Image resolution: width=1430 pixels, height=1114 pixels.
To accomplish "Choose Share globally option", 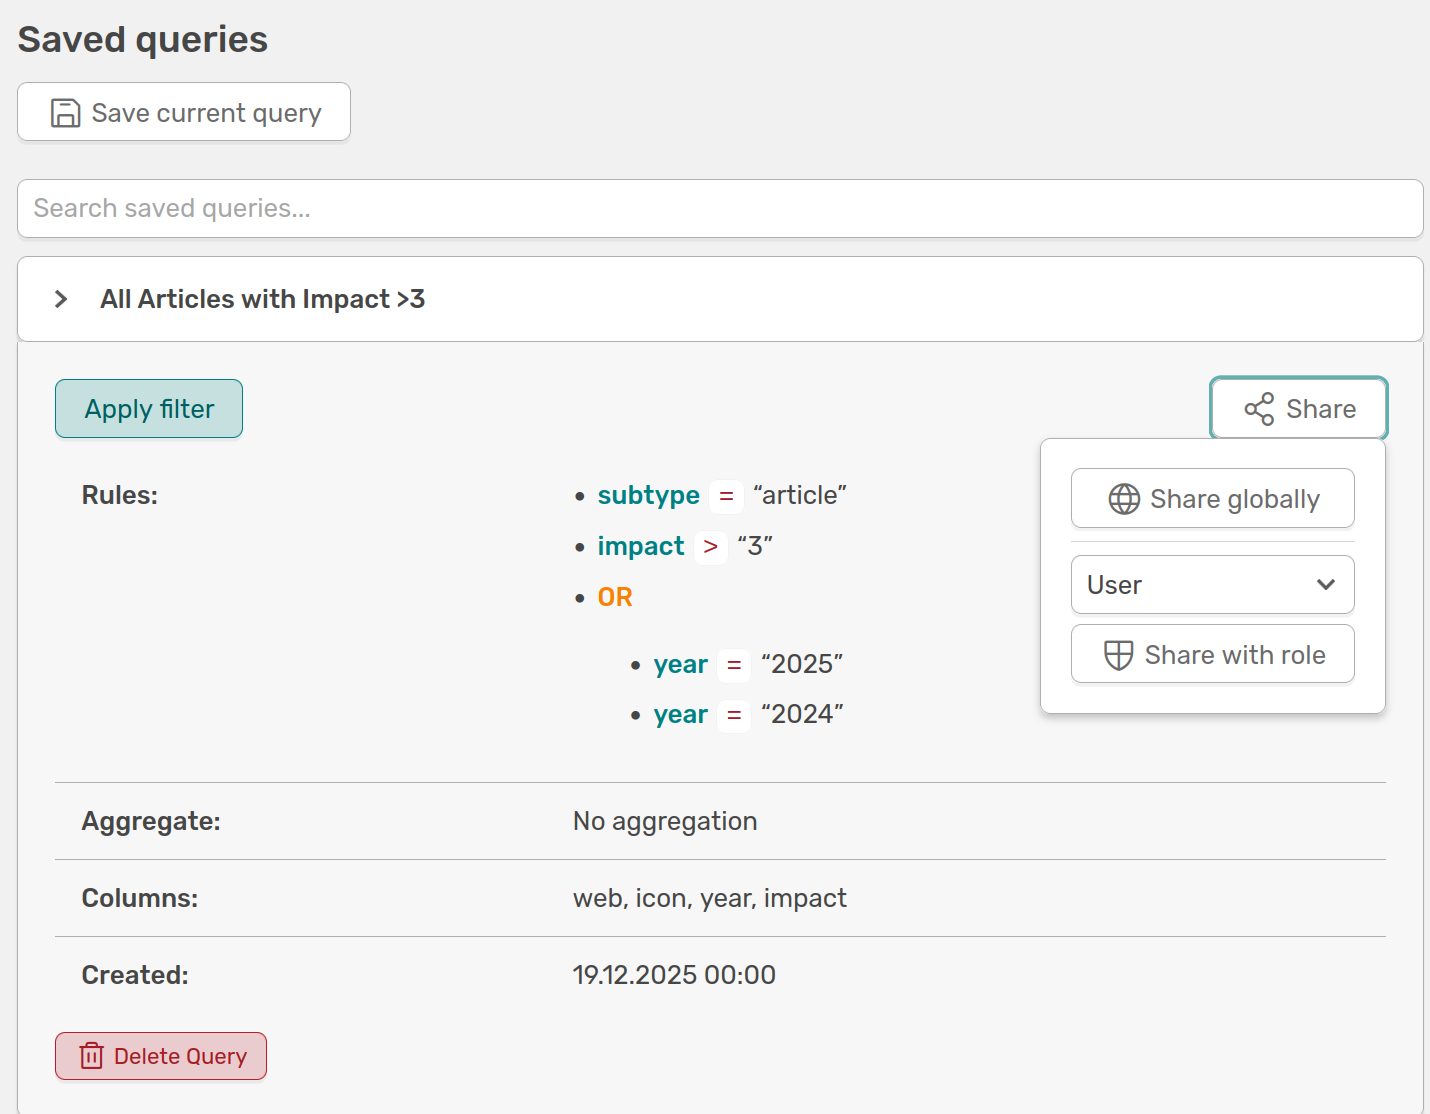I will coord(1213,498).
